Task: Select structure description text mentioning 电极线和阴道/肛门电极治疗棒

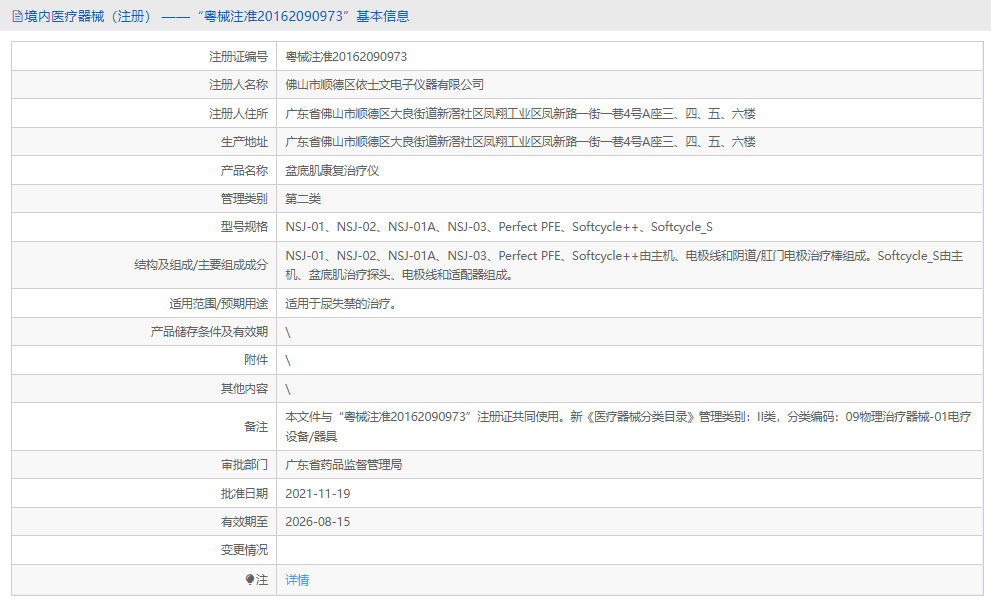Action: coord(624,265)
